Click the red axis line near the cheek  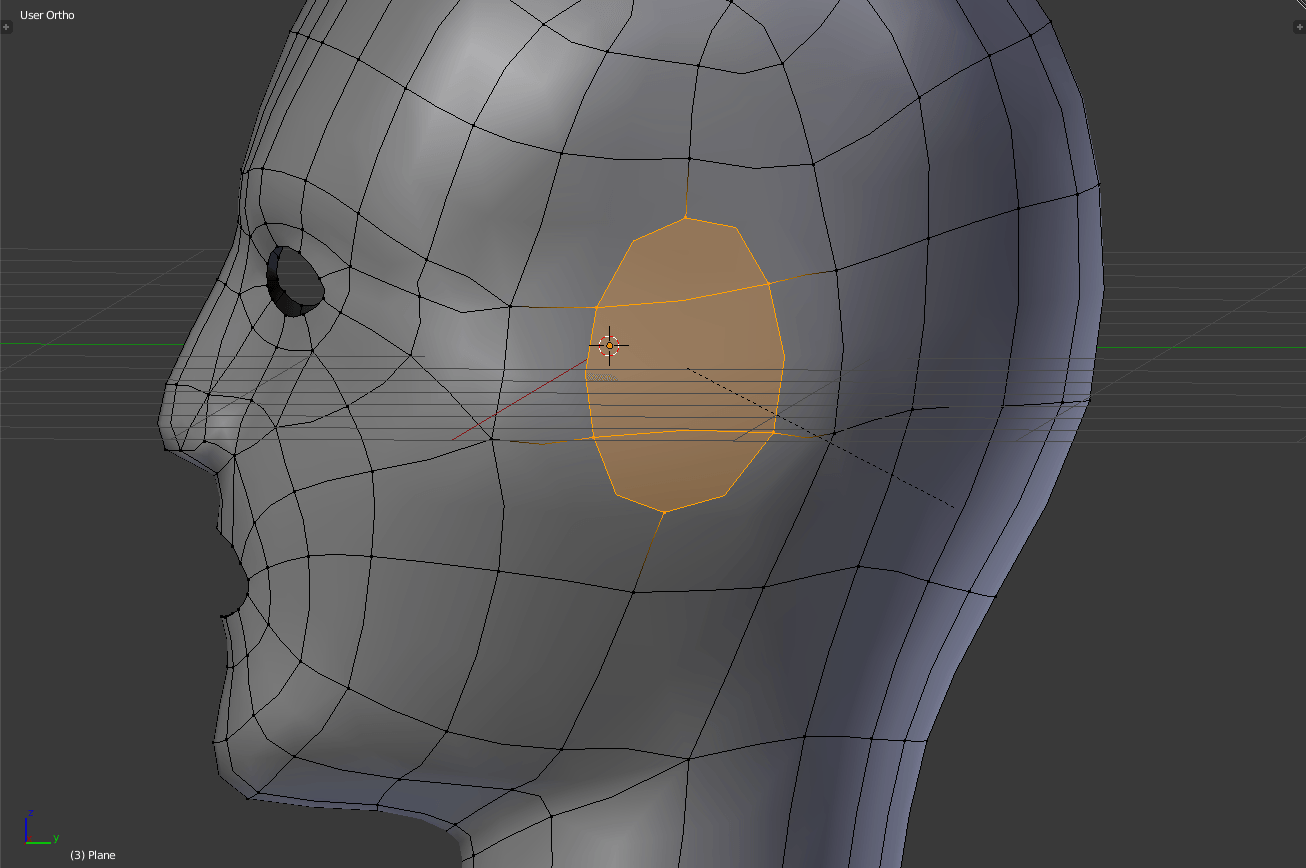click(520, 400)
